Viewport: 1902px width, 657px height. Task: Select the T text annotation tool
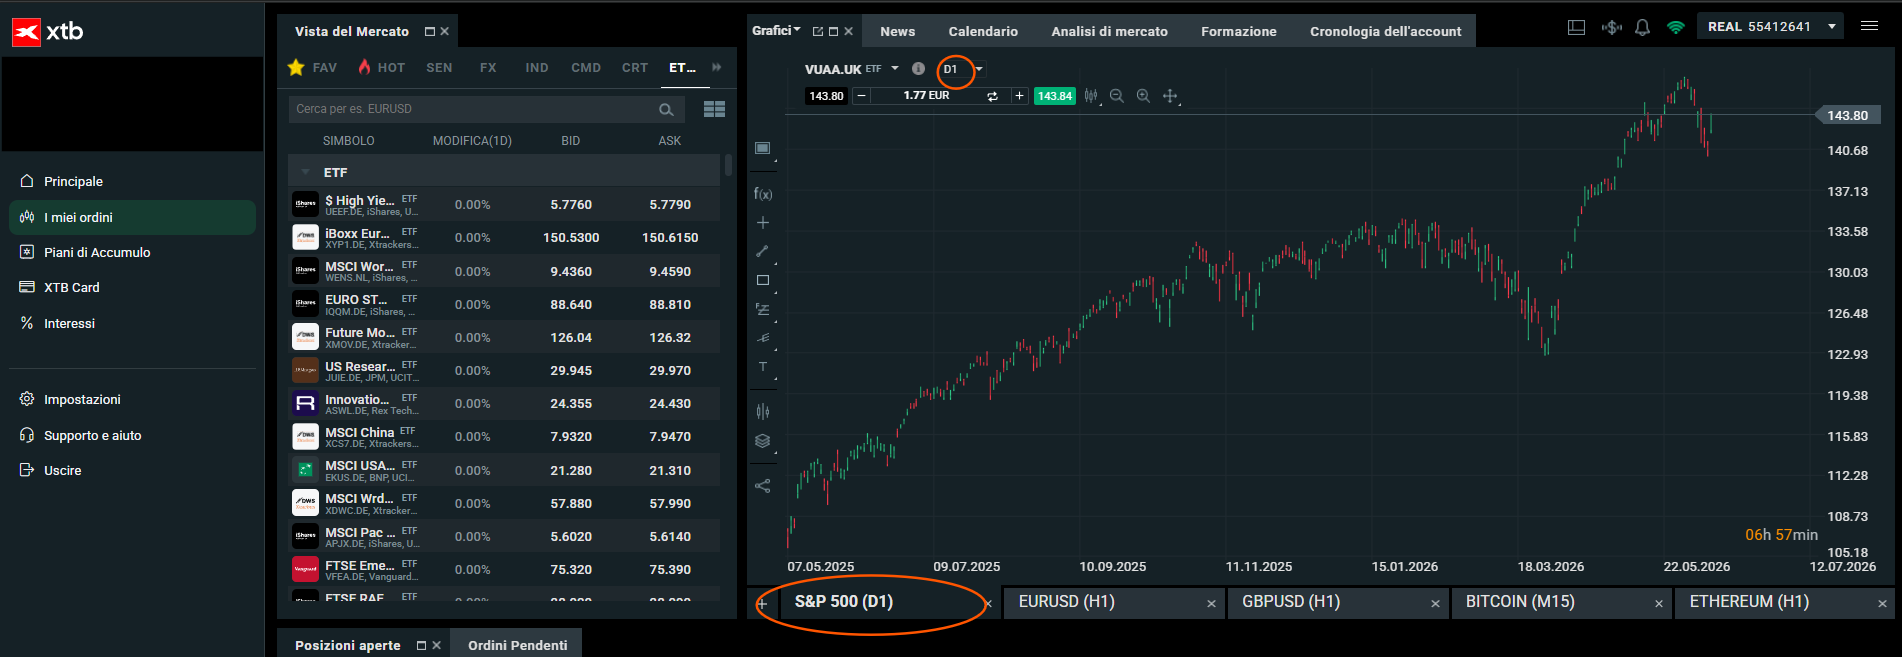(x=763, y=367)
